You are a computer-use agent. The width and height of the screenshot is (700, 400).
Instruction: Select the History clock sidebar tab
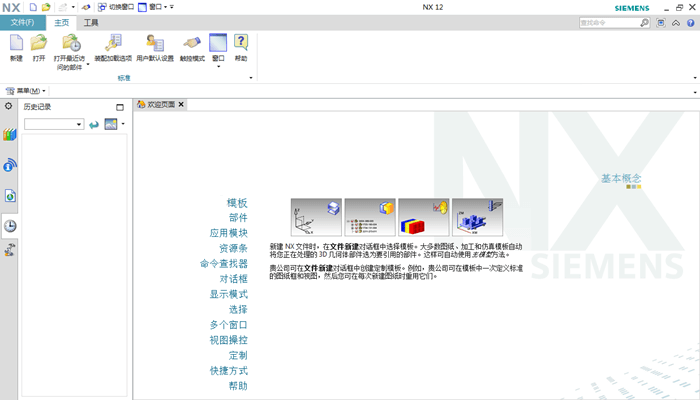10,226
